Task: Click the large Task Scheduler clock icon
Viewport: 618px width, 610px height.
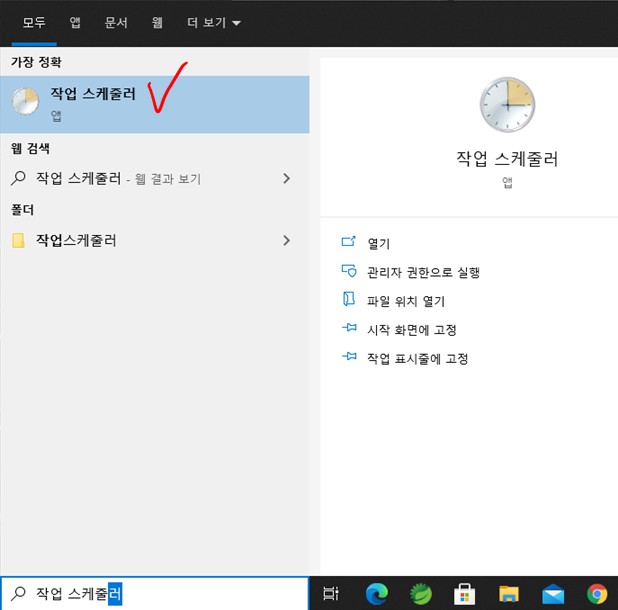Action: (507, 105)
